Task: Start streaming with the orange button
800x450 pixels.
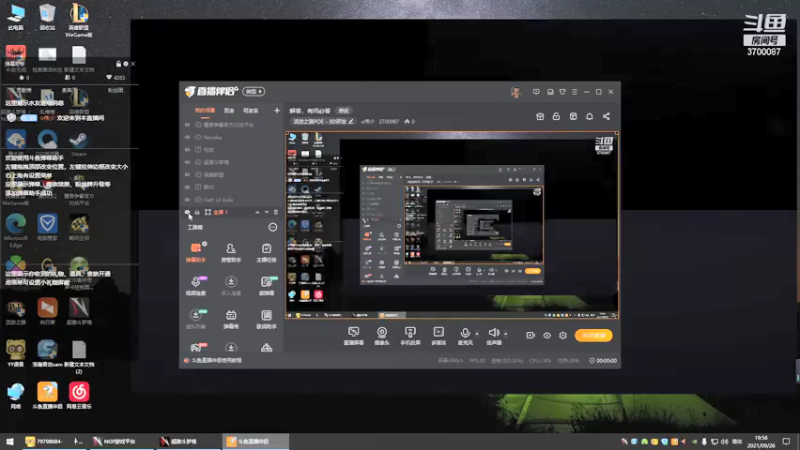Action: (593, 335)
